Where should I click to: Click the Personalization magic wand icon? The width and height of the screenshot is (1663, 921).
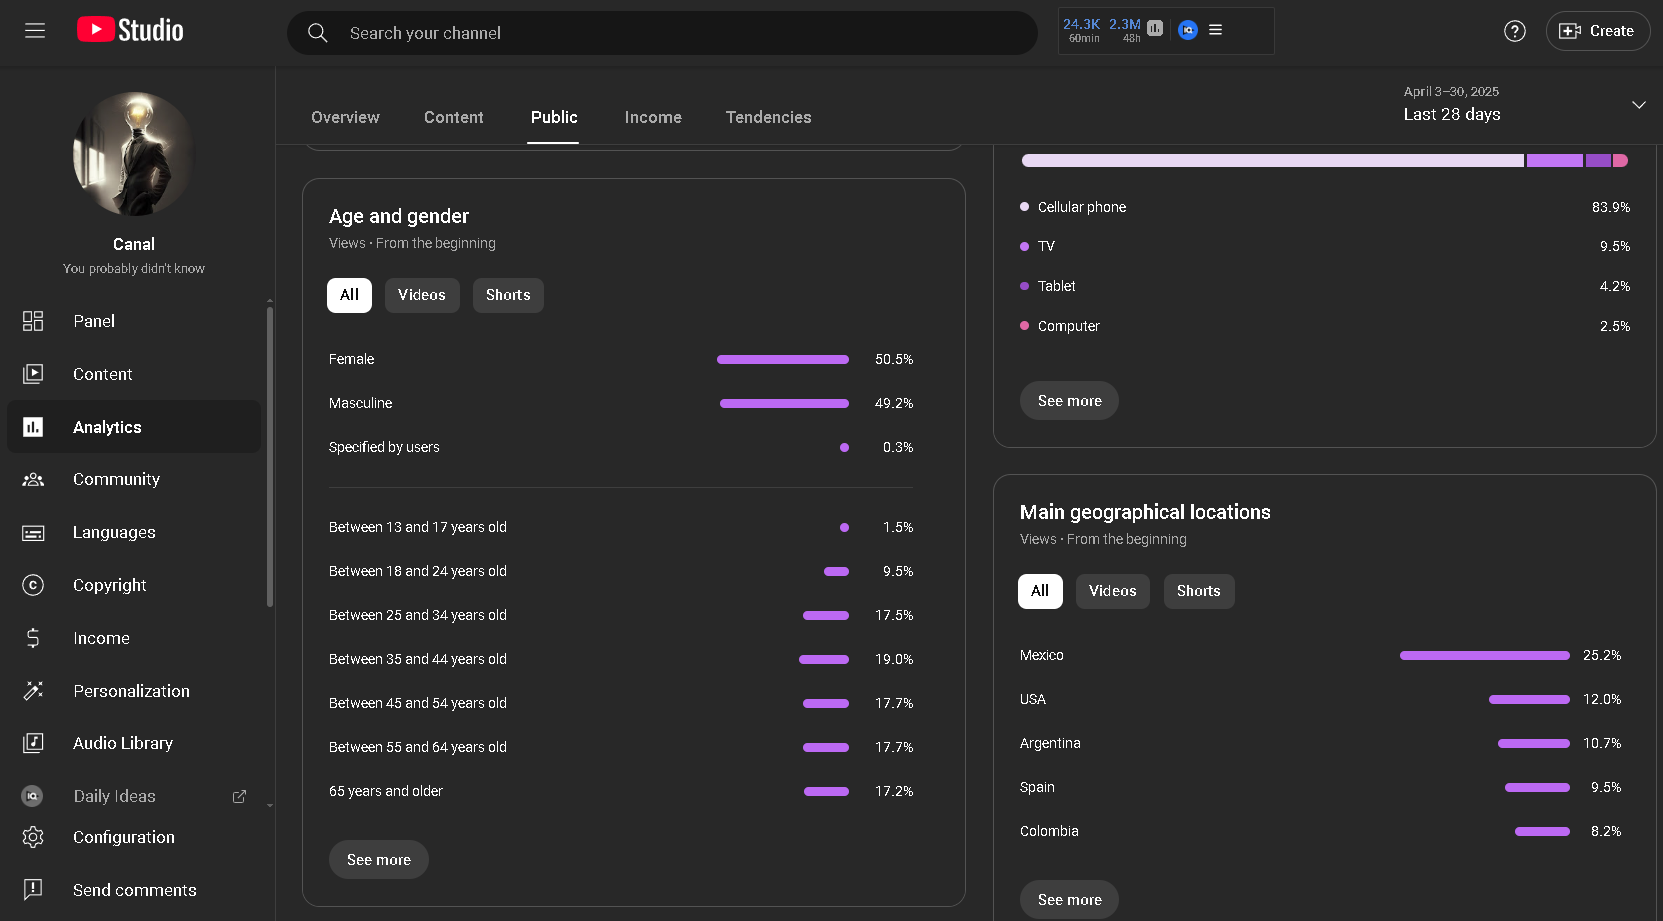[x=33, y=691]
